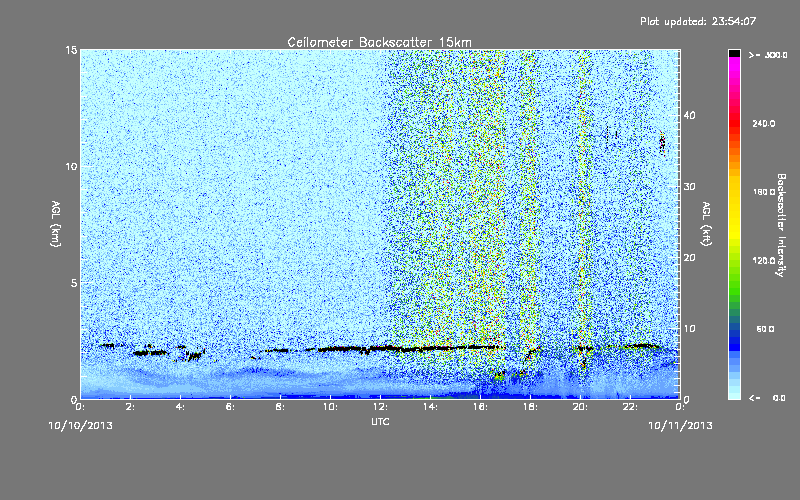
Task: Click the 30 tick on the kft axis
Action: pyautogui.click(x=689, y=187)
